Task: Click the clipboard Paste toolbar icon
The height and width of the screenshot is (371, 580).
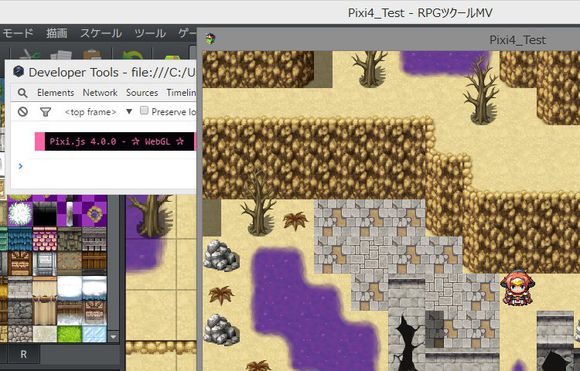Action: pyautogui.click(x=92, y=55)
